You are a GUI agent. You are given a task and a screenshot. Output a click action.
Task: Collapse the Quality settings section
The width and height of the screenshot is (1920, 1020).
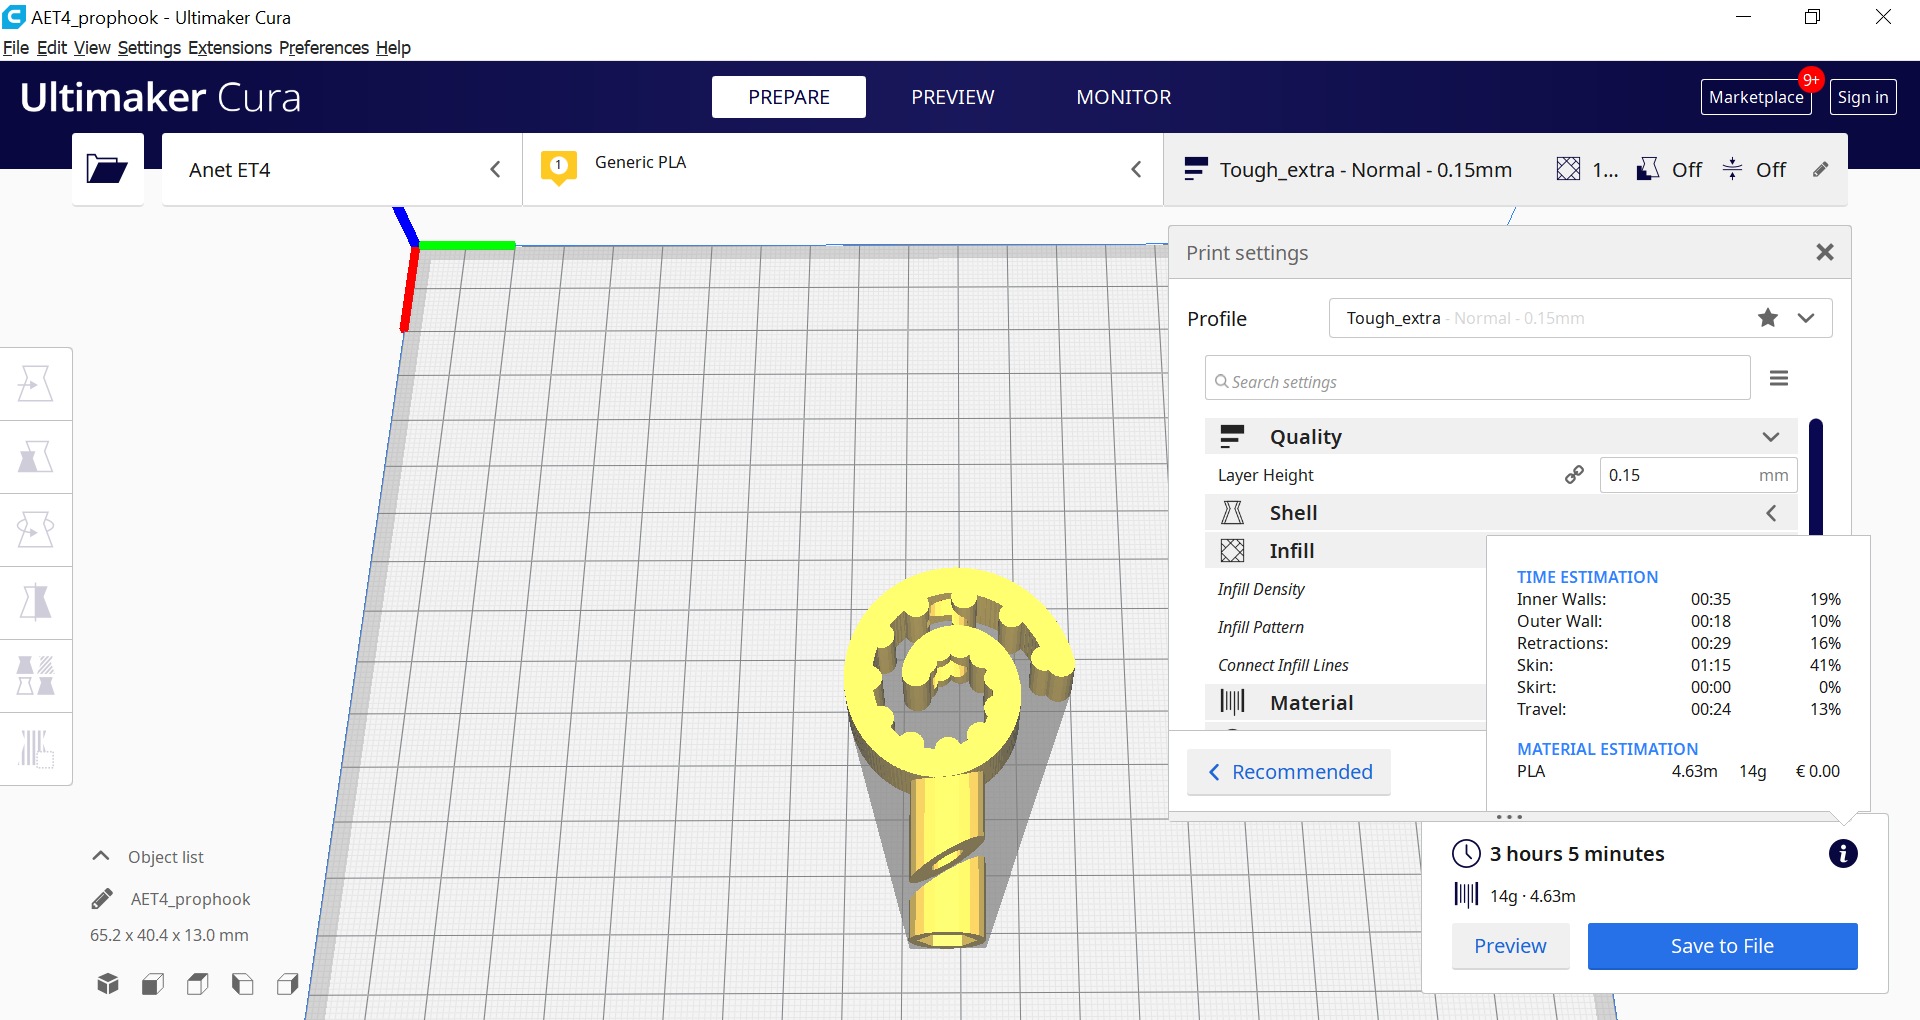1771,436
